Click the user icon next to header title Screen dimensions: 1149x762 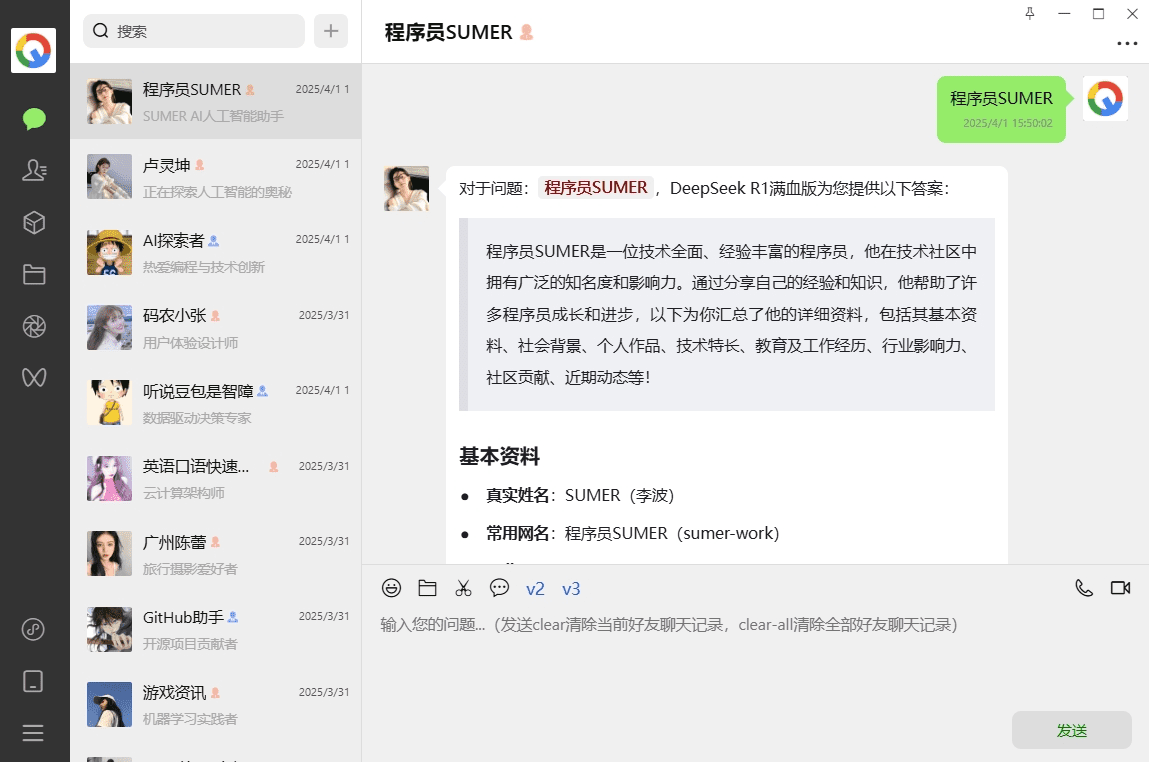coord(526,32)
